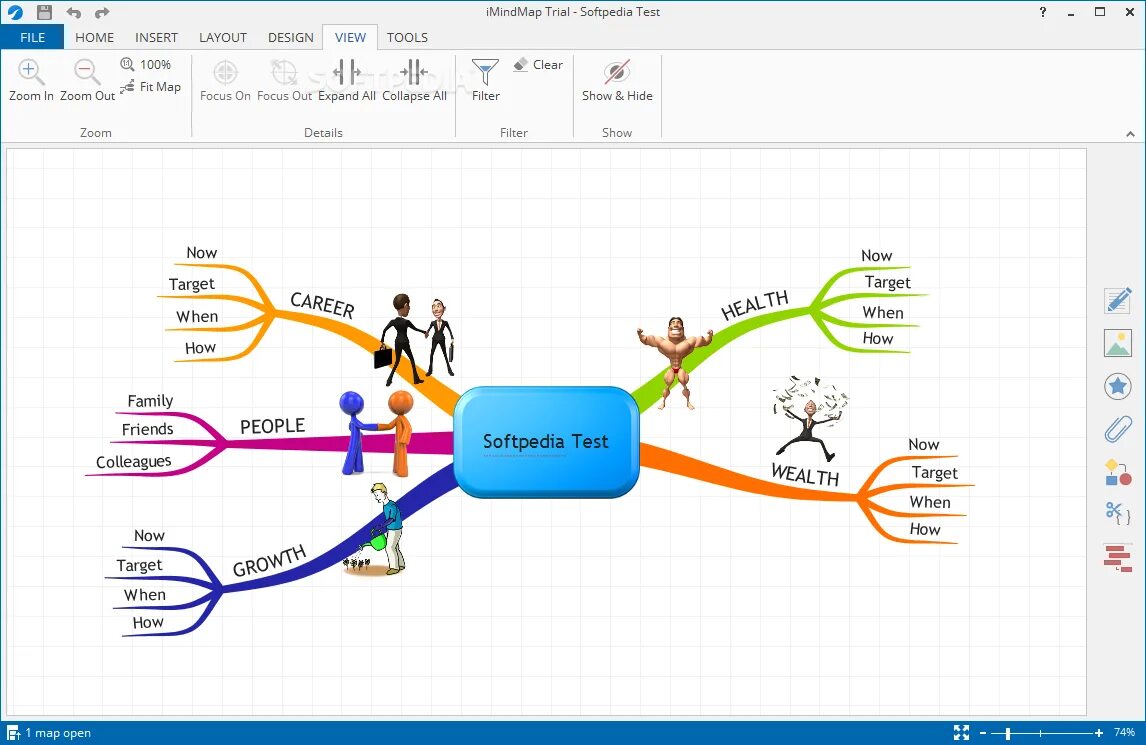
Task: Select Now under HEALTH
Action: [876, 256]
